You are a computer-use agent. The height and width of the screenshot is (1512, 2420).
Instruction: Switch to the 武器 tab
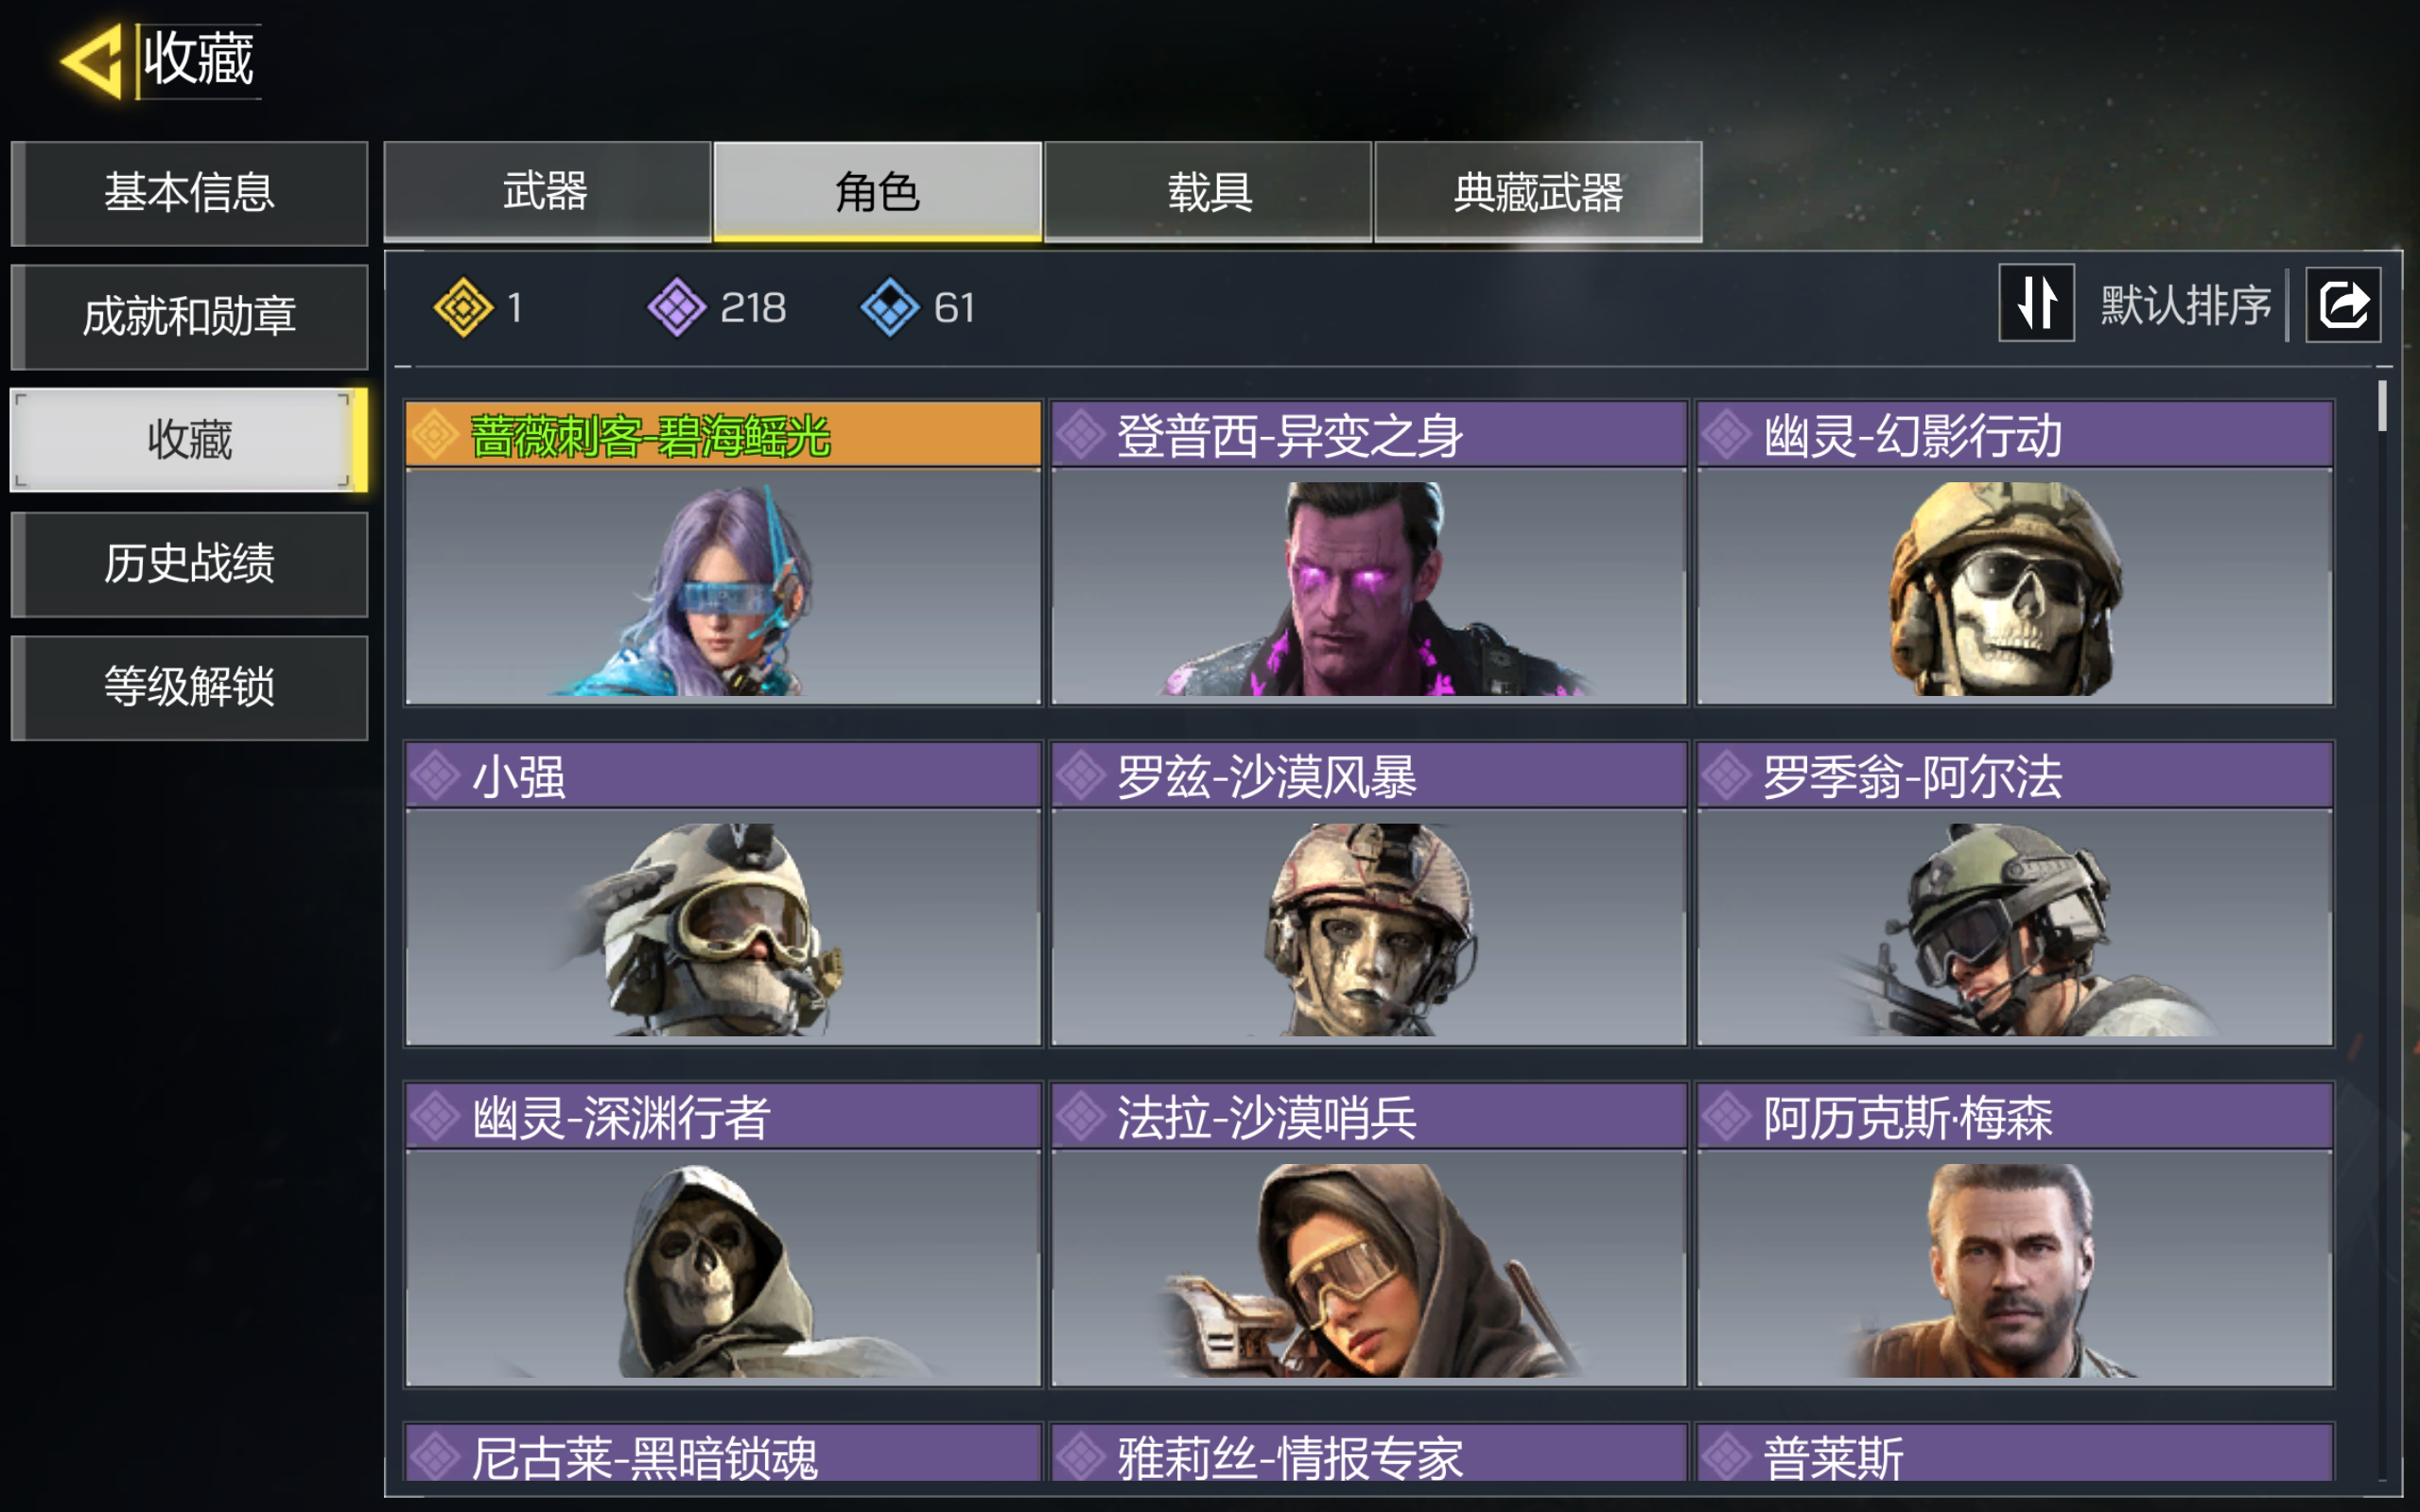547,191
